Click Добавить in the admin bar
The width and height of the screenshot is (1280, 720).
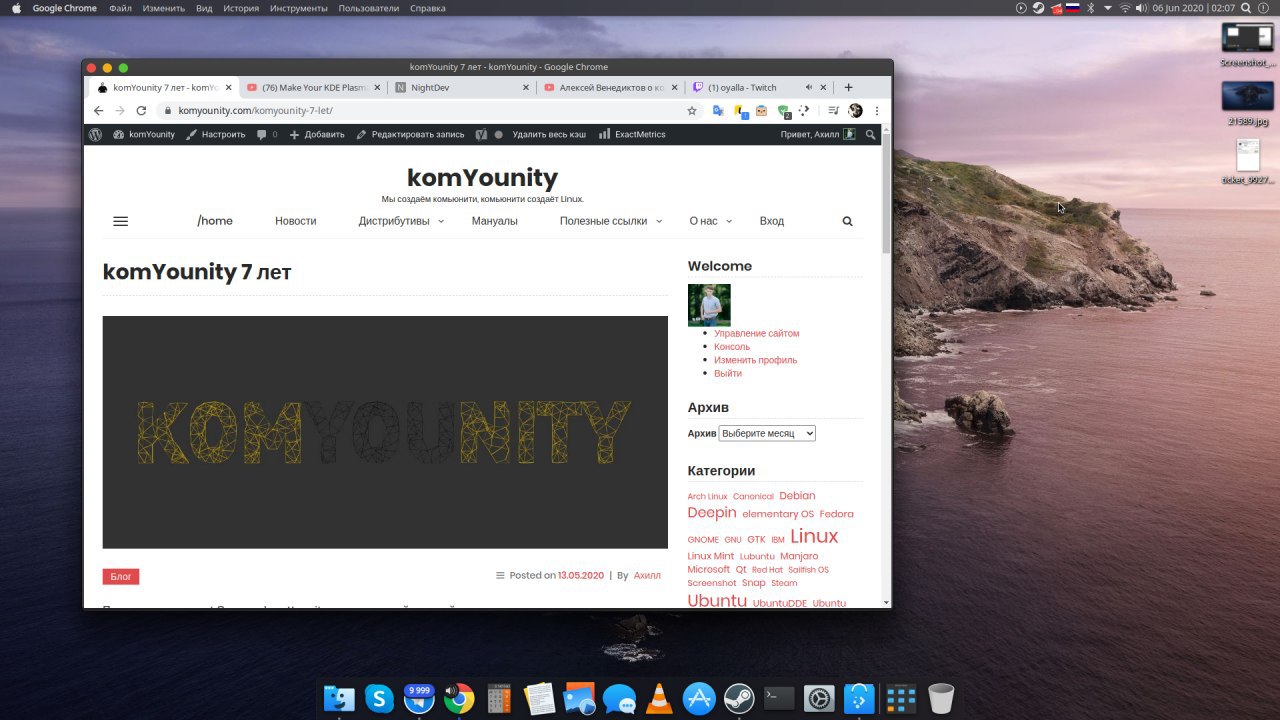click(317, 134)
